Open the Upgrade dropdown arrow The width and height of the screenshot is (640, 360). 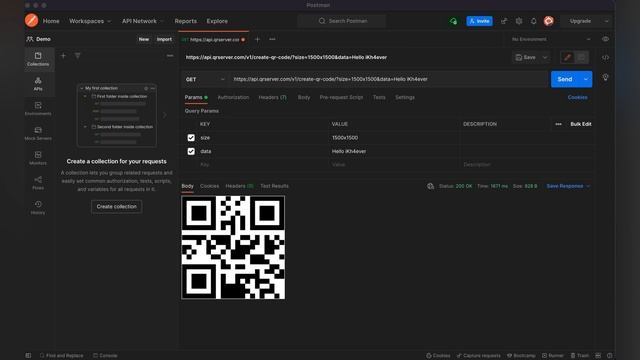tap(607, 21)
